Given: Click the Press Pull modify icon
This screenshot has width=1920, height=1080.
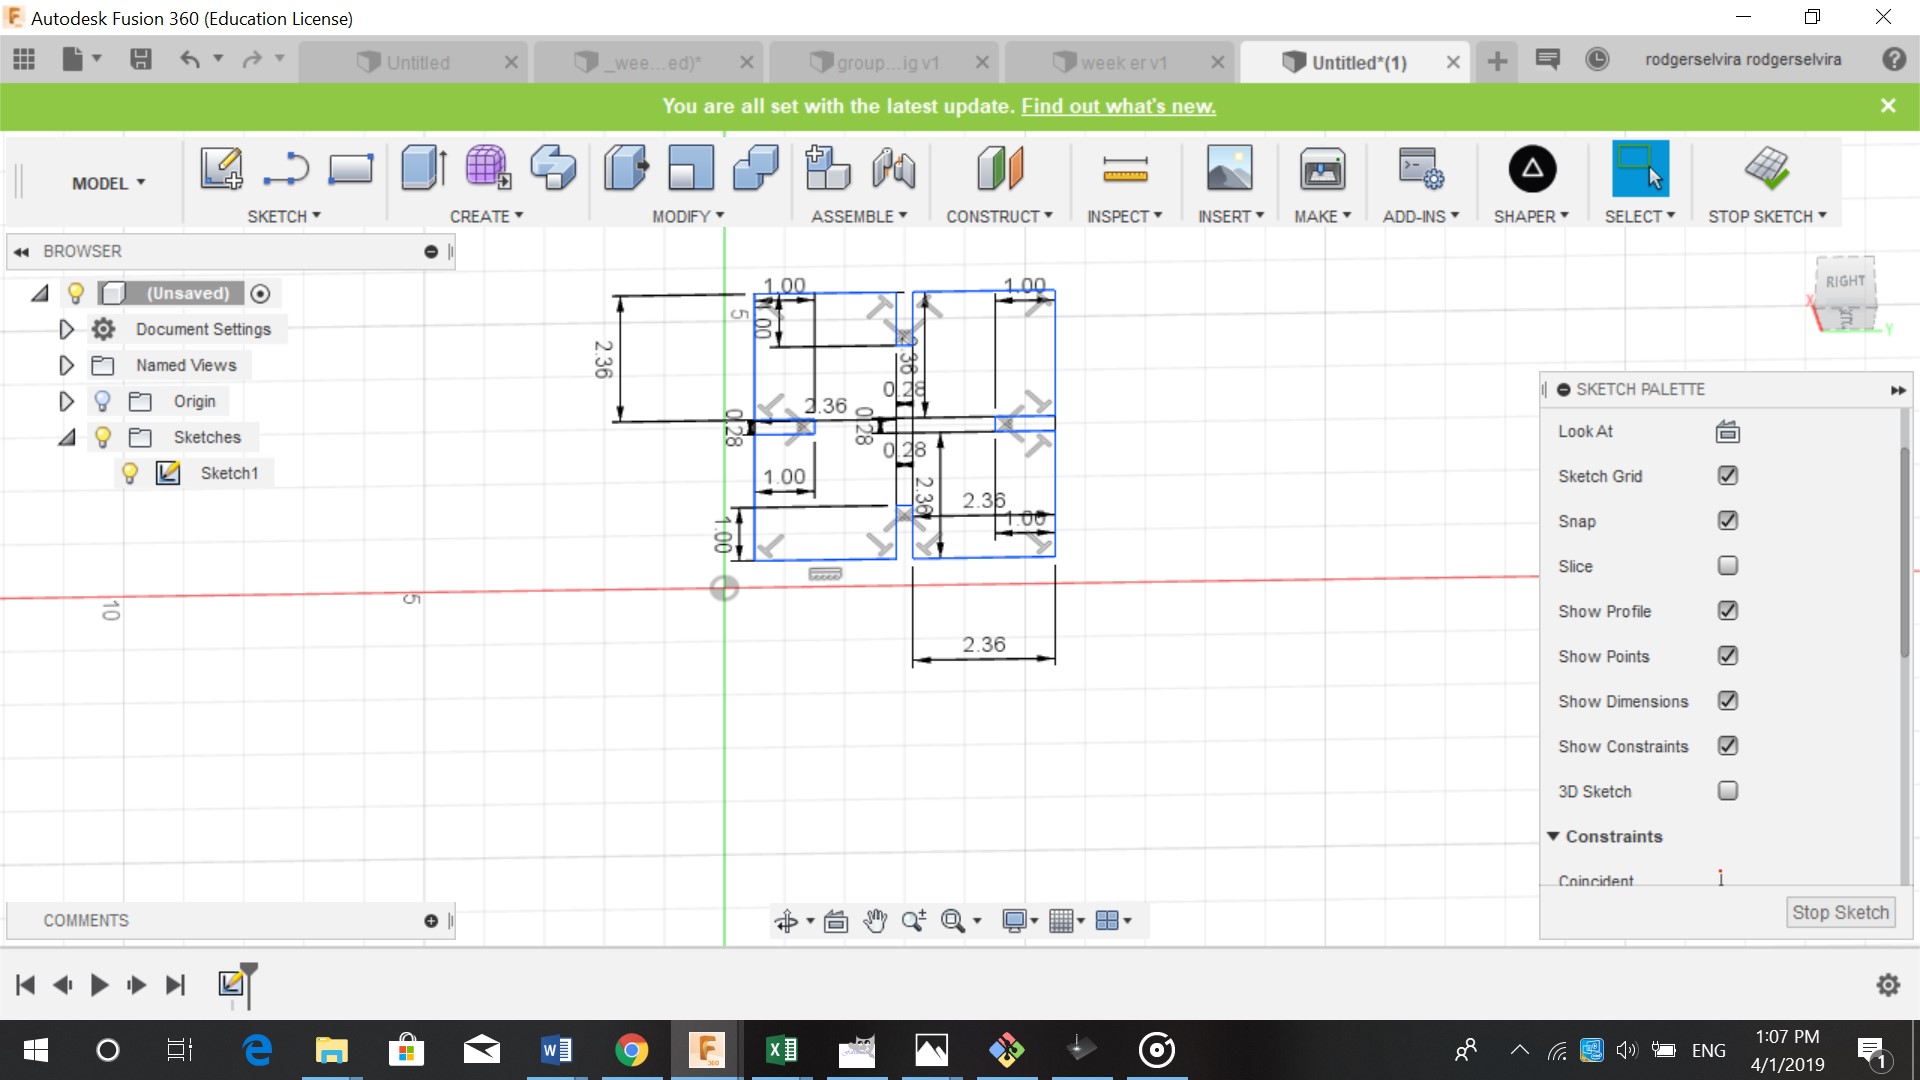Looking at the screenshot, I should (x=626, y=168).
